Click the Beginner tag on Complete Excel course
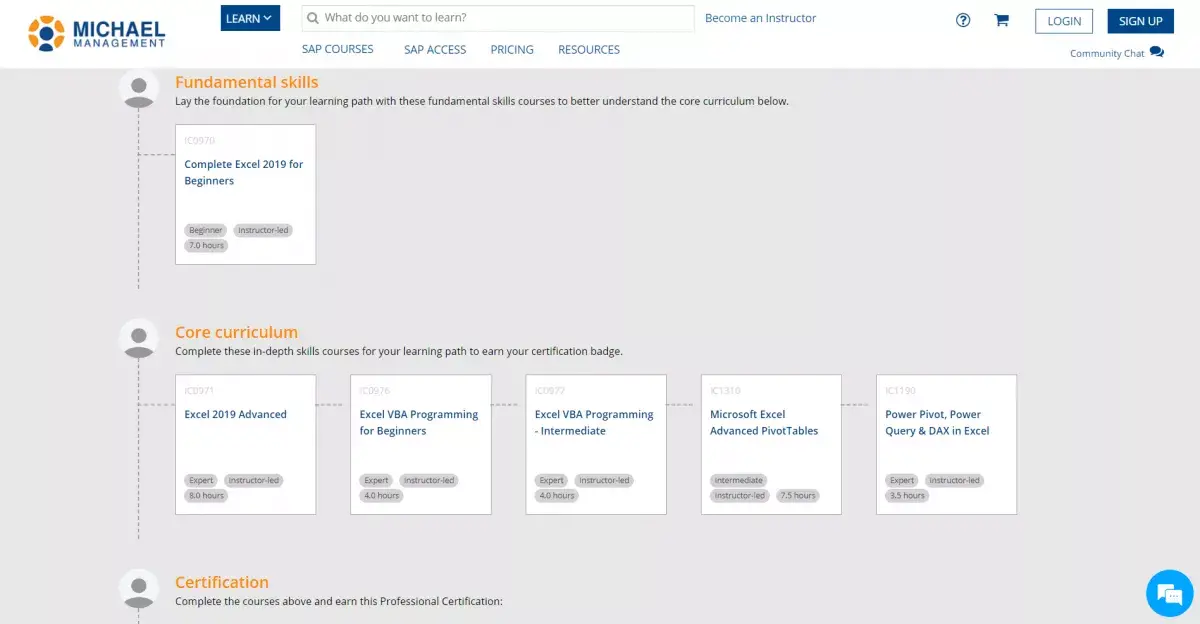Screen dimensions: 1200x624 pyautogui.click(x=206, y=230)
